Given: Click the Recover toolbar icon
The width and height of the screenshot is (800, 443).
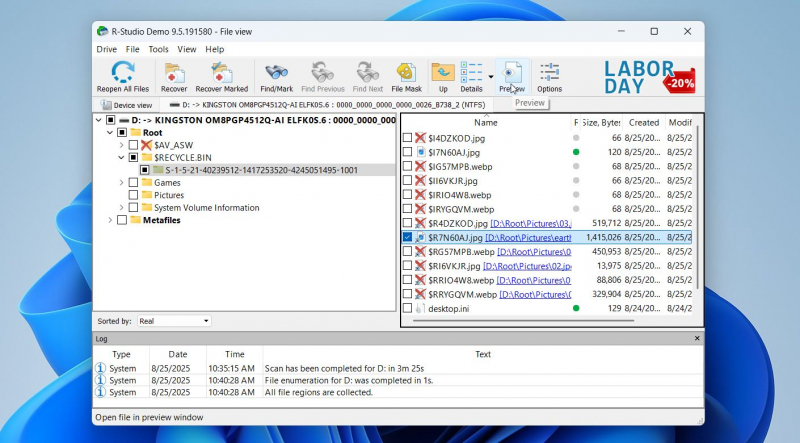Looking at the screenshot, I should pos(174,72).
